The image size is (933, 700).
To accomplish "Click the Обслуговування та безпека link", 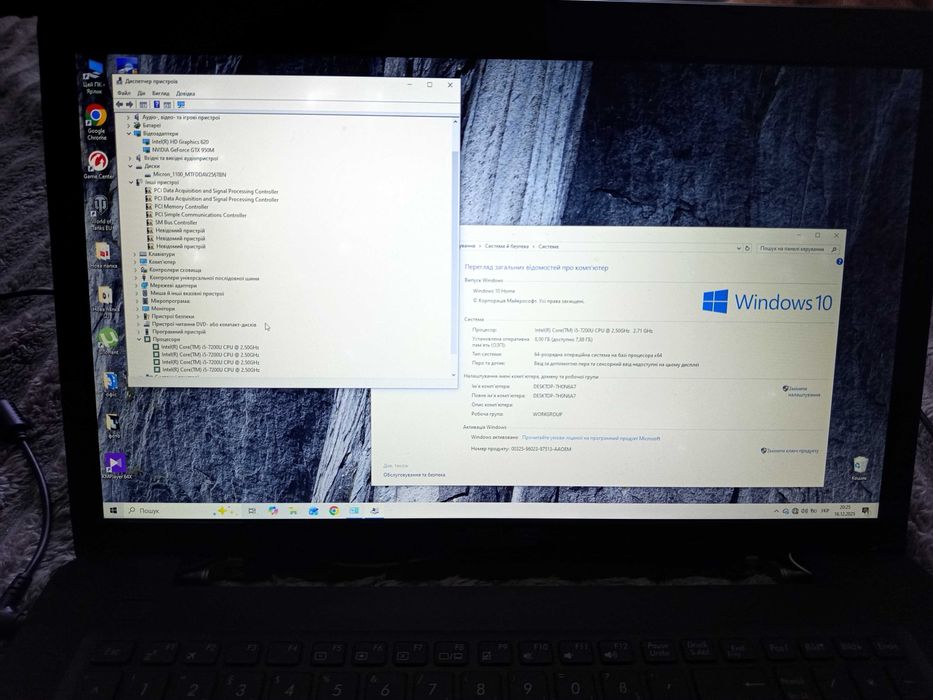I will tap(414, 475).
